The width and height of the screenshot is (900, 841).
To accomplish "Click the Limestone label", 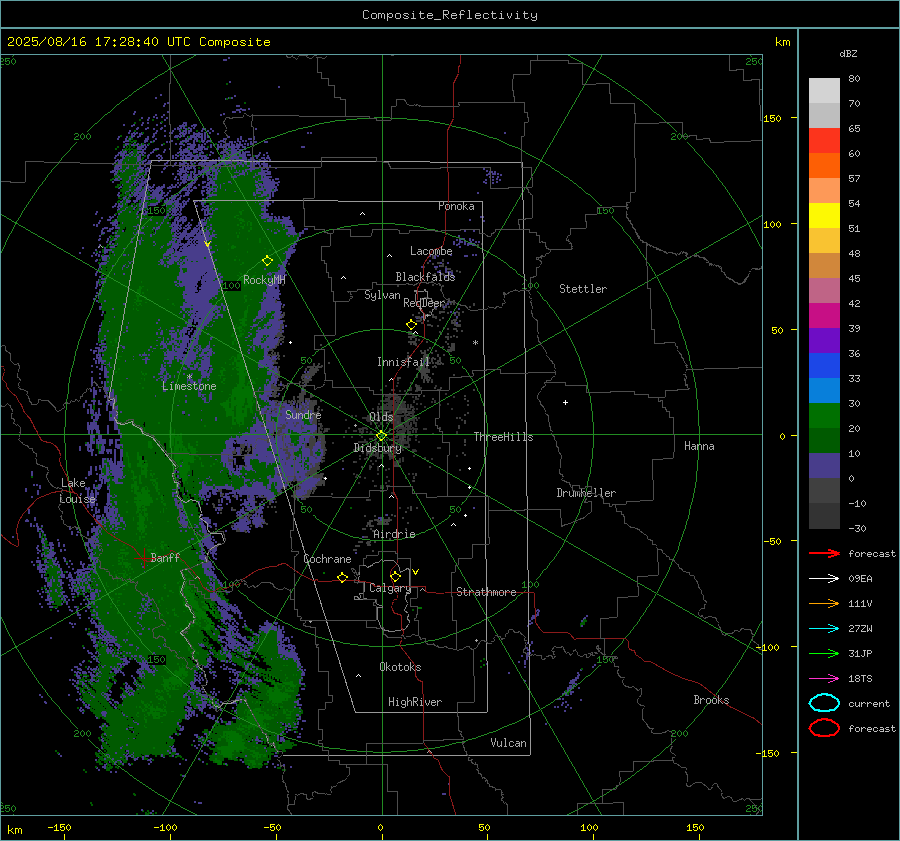I will [189, 386].
